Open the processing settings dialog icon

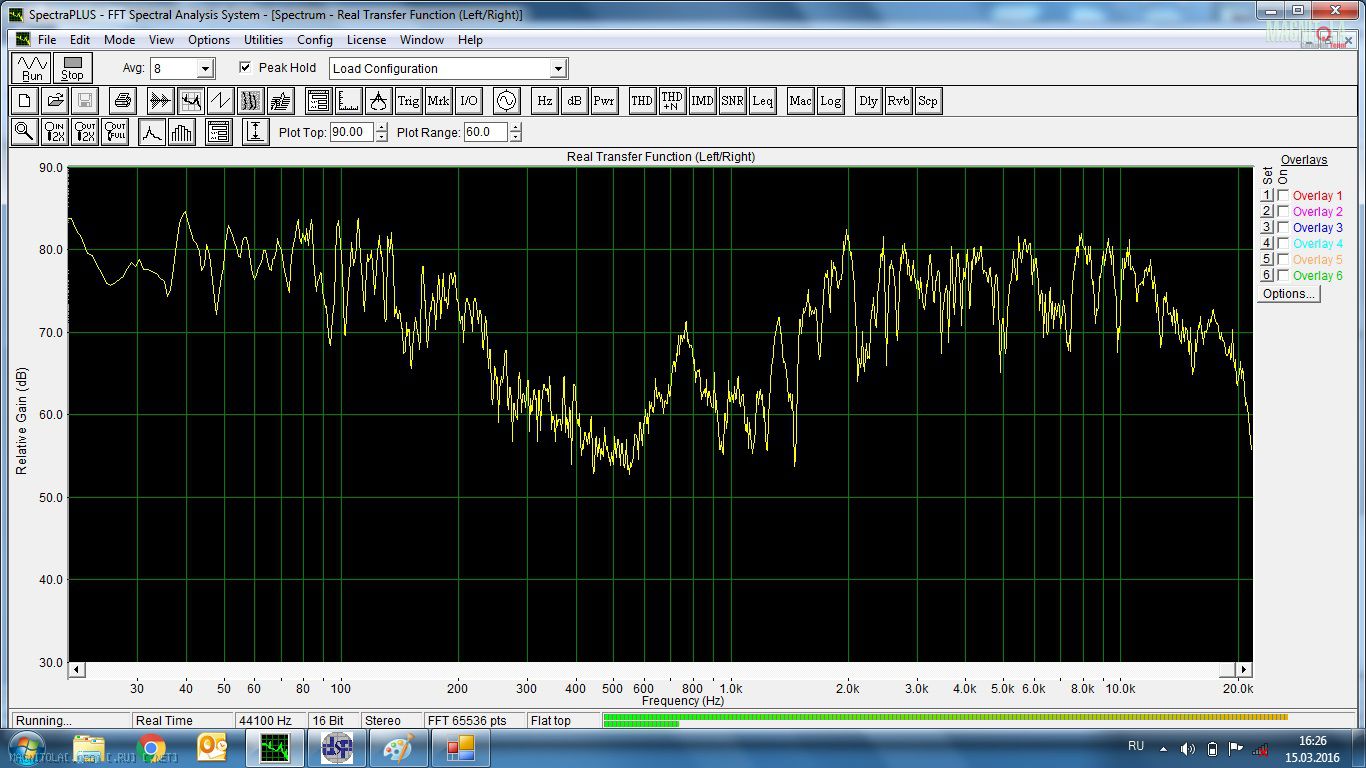pyautogui.click(x=318, y=101)
